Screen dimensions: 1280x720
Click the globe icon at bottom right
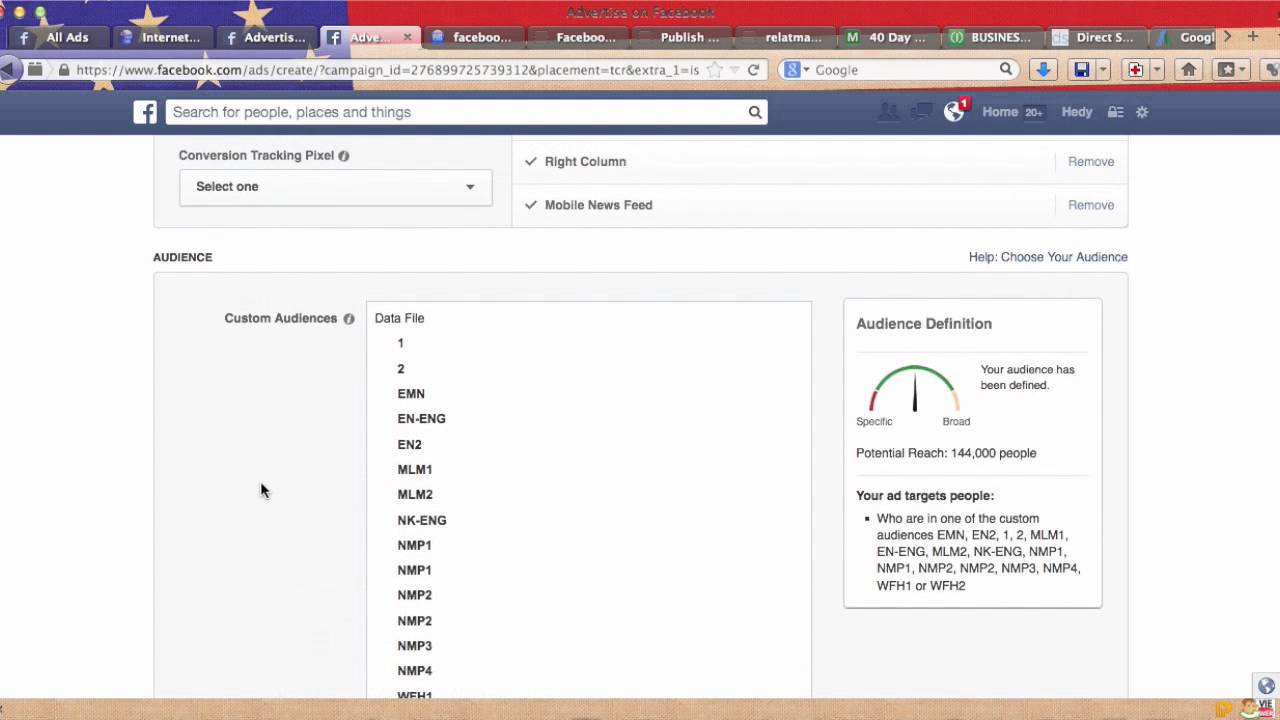[1266, 686]
